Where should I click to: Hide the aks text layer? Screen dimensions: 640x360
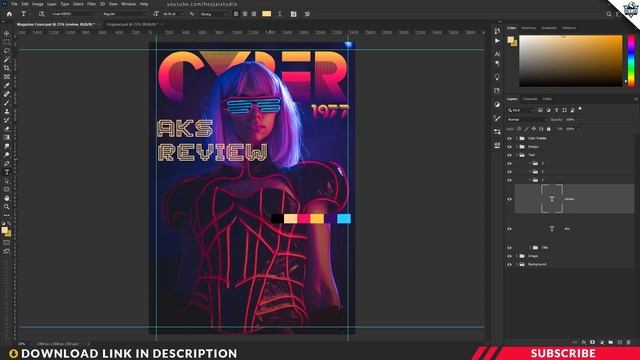(509, 229)
